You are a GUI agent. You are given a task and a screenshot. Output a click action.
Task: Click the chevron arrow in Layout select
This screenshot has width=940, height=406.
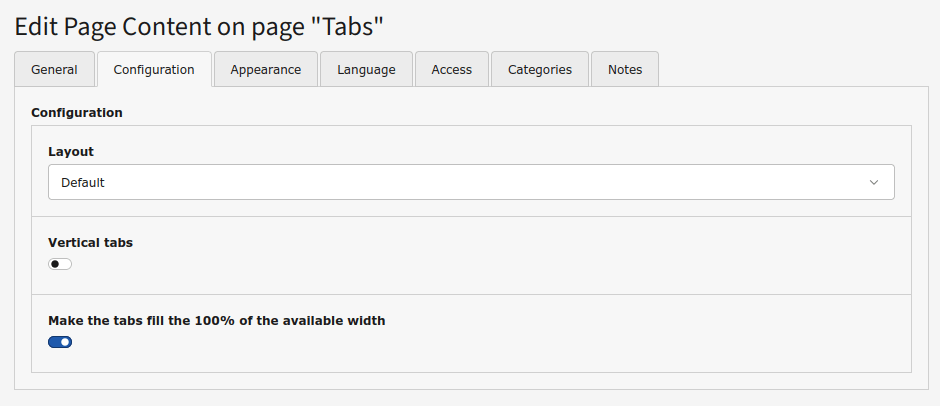(x=873, y=183)
